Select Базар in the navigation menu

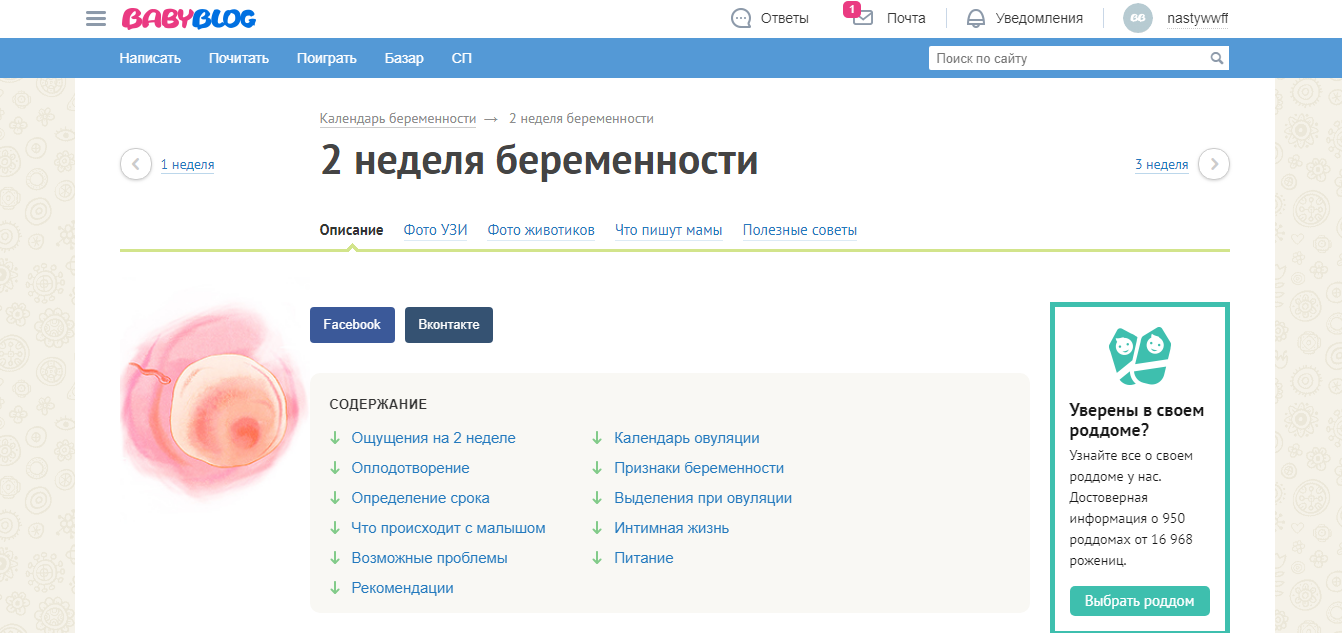coord(405,58)
